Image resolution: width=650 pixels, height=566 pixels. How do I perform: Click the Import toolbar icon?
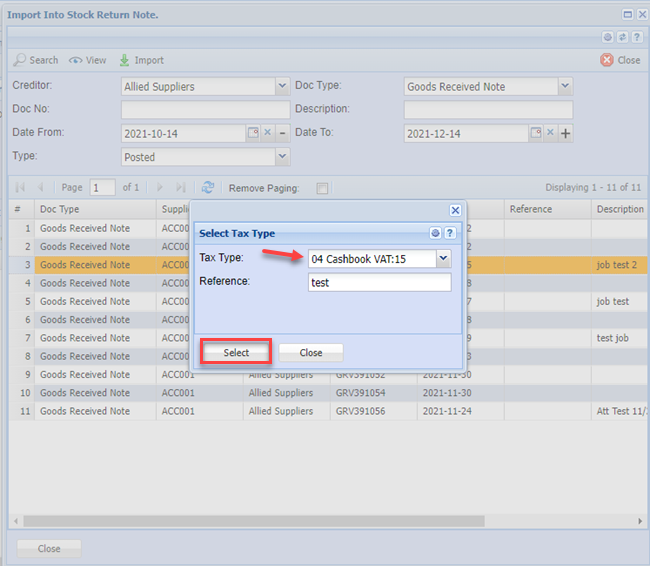[x=125, y=60]
